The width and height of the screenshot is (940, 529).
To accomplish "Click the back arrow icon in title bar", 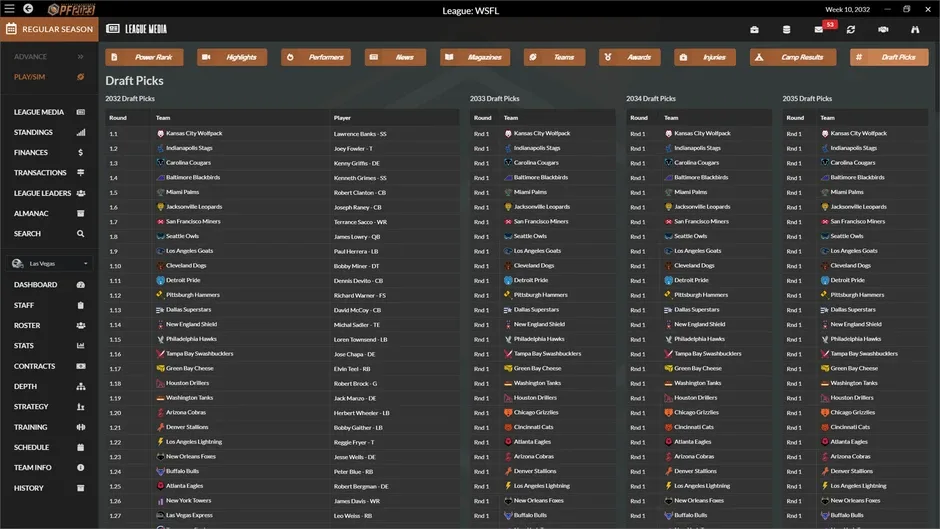I will click(x=28, y=9).
